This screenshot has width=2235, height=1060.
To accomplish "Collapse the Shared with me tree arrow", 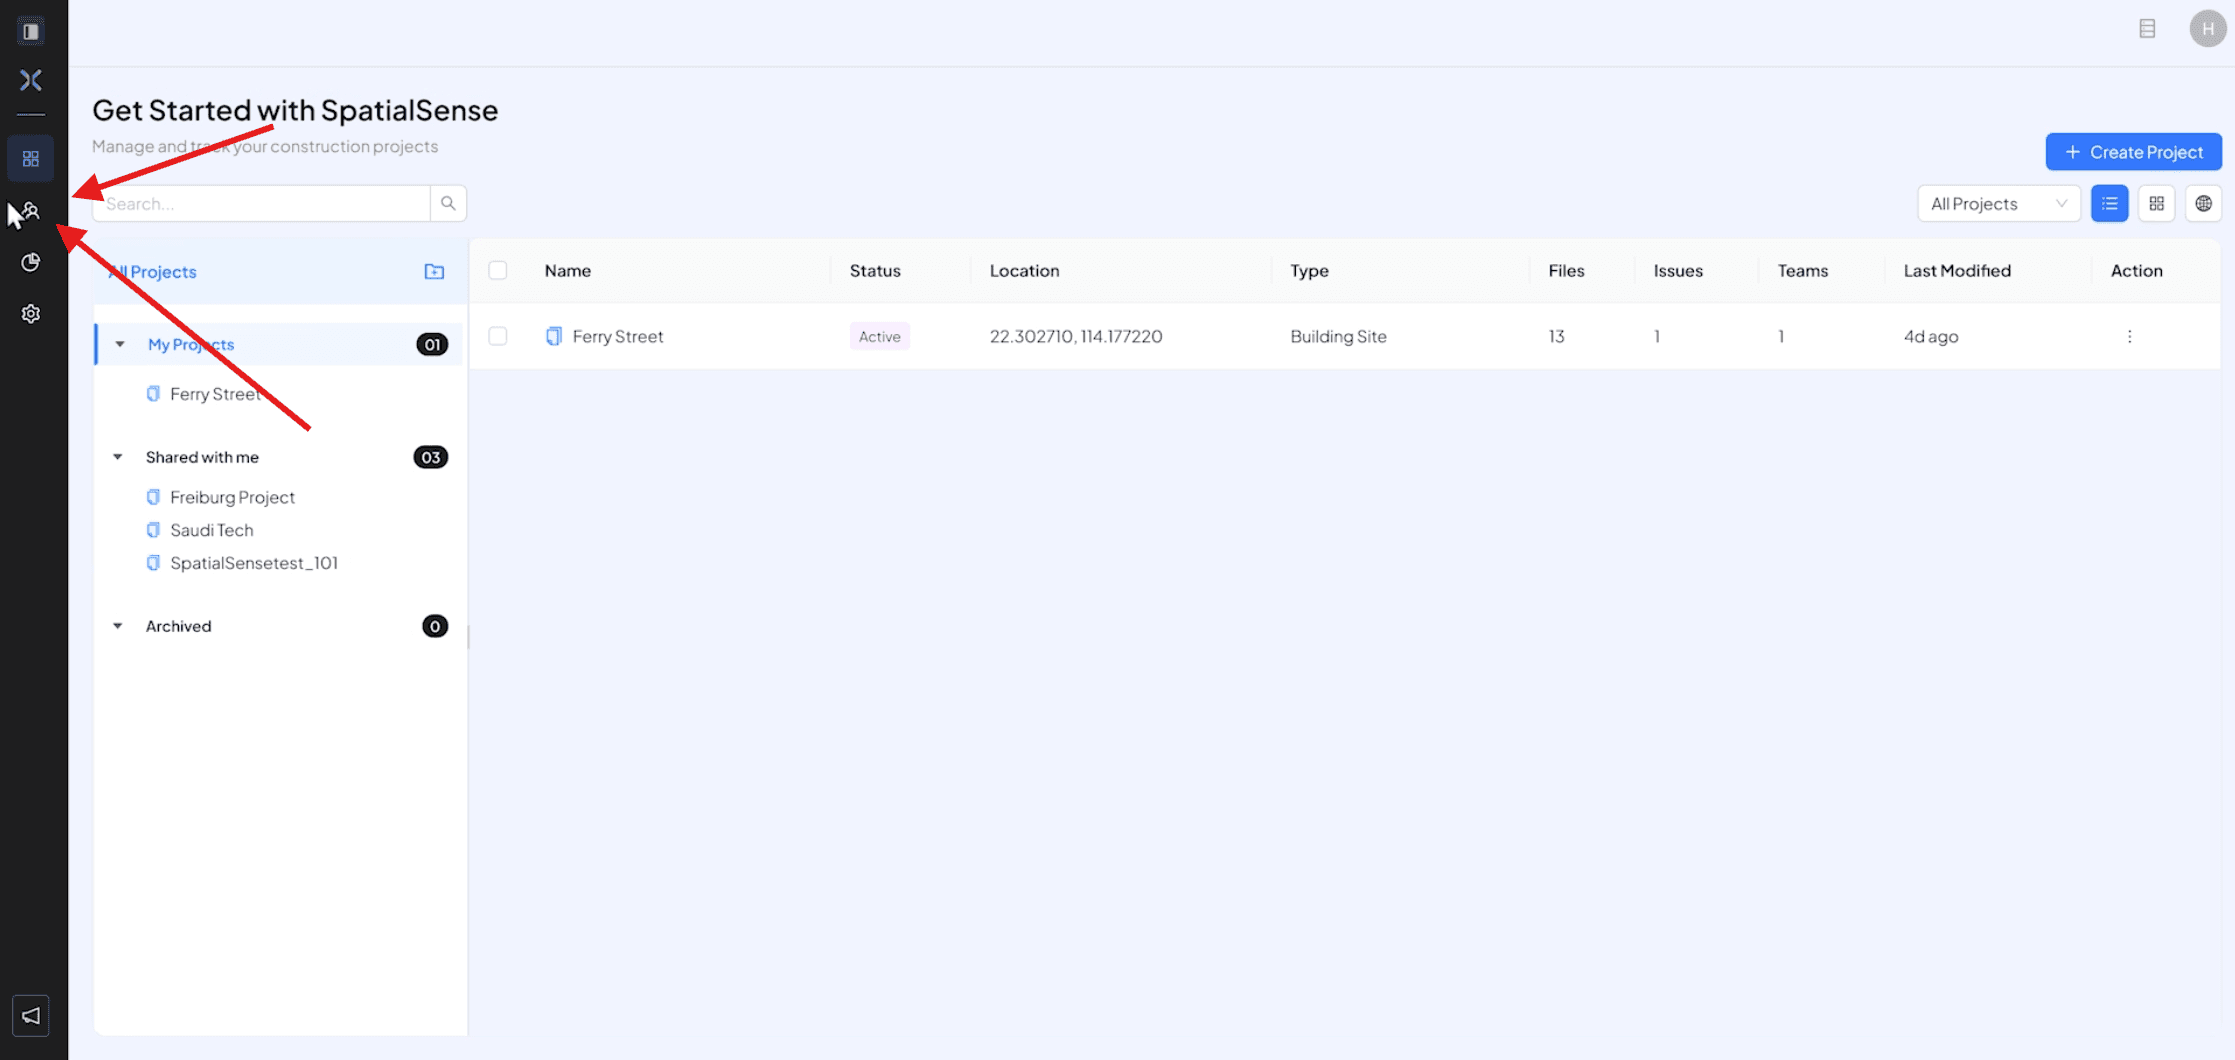I will click(x=118, y=457).
